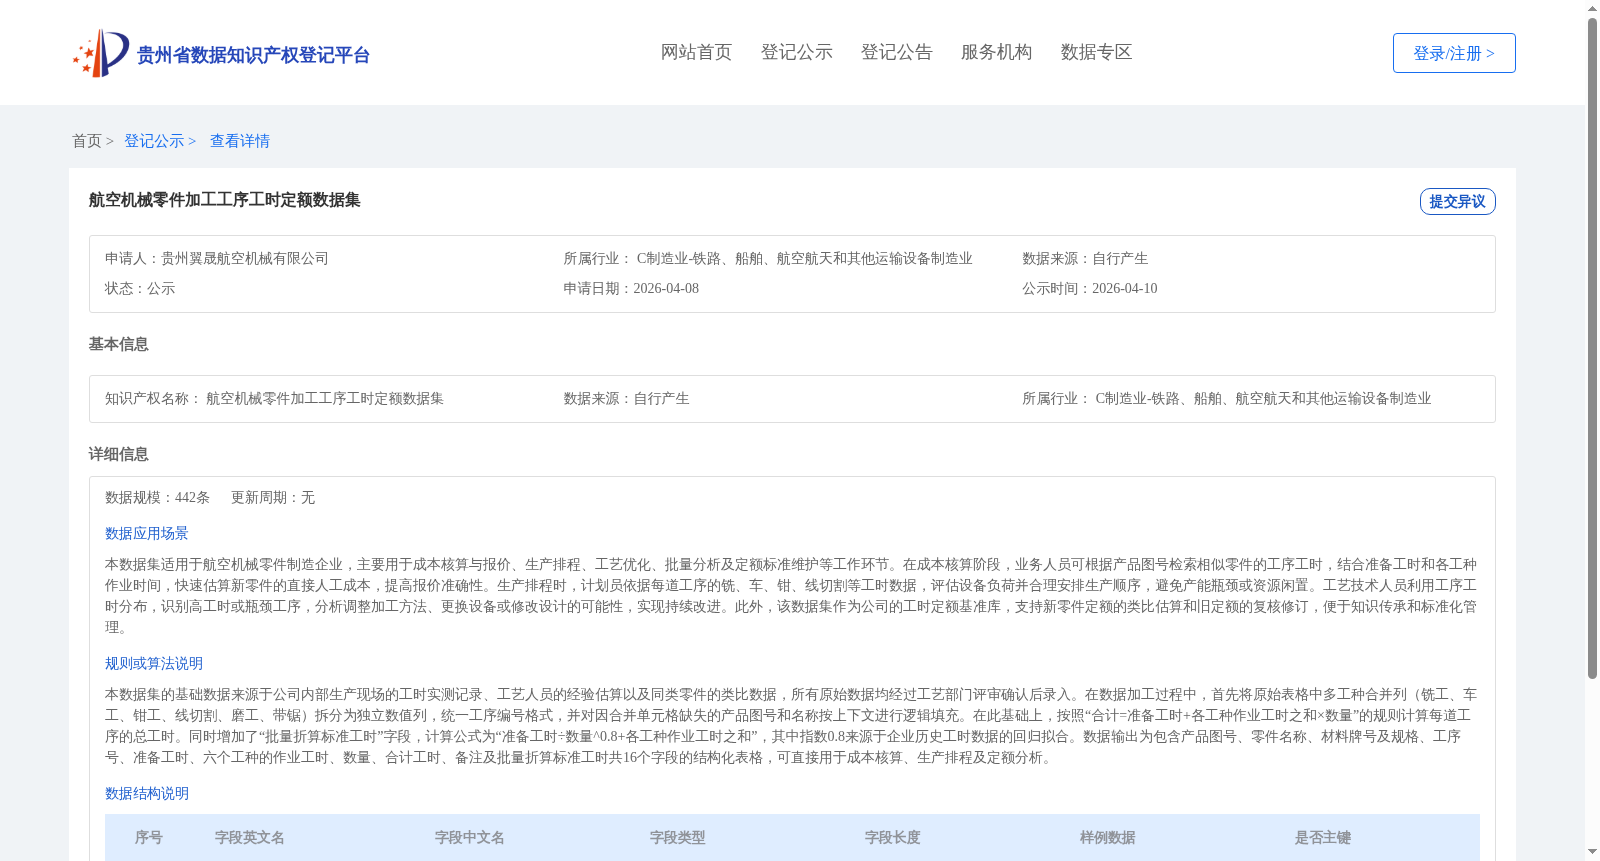Click 登记公示 in the breadcrumb
1600x861 pixels.
coord(154,141)
